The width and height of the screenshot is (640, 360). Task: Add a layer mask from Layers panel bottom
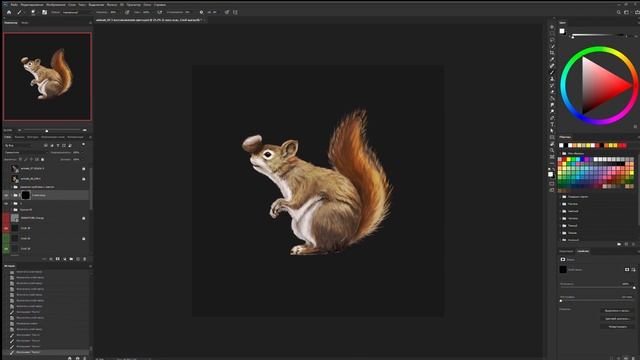(x=58, y=259)
